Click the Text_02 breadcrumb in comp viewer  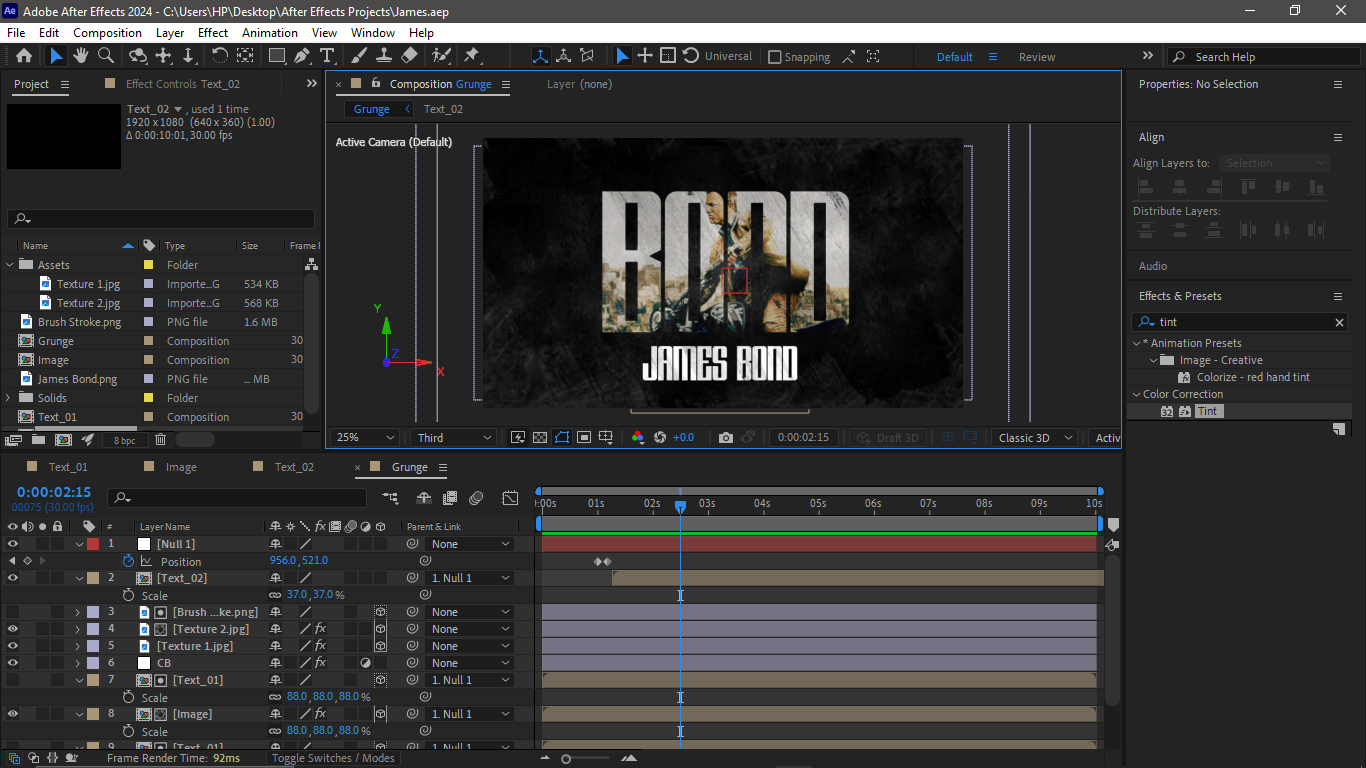(443, 109)
